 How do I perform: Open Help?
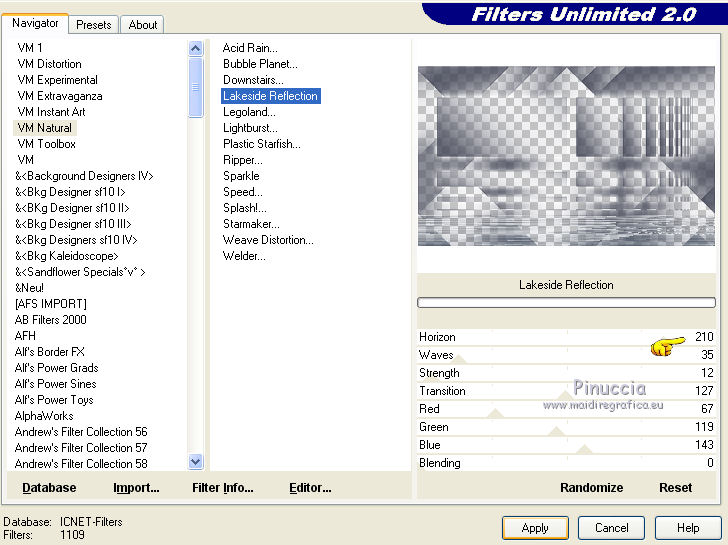coord(688,528)
